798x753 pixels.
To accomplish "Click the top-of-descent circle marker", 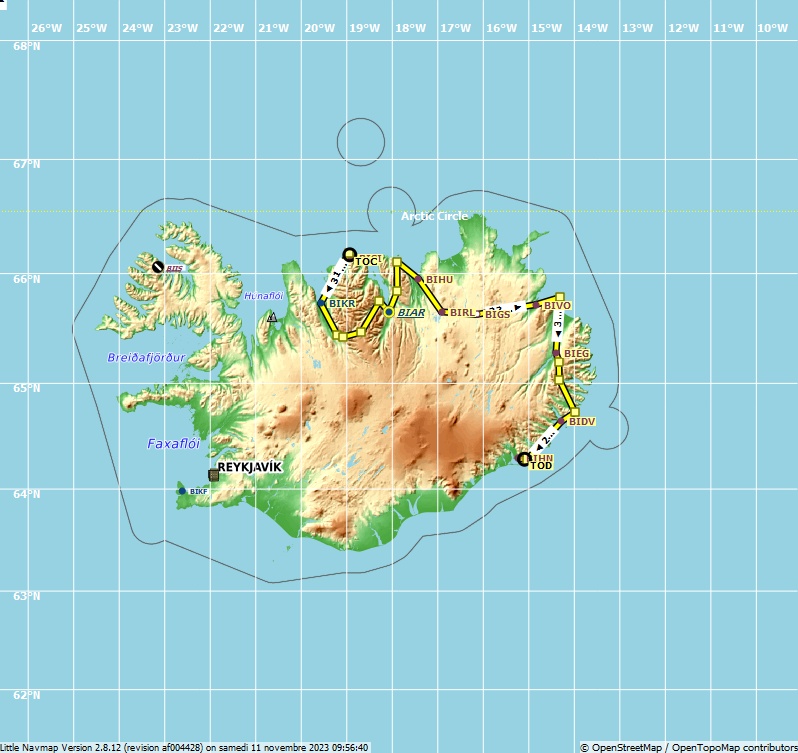I will 524,459.
